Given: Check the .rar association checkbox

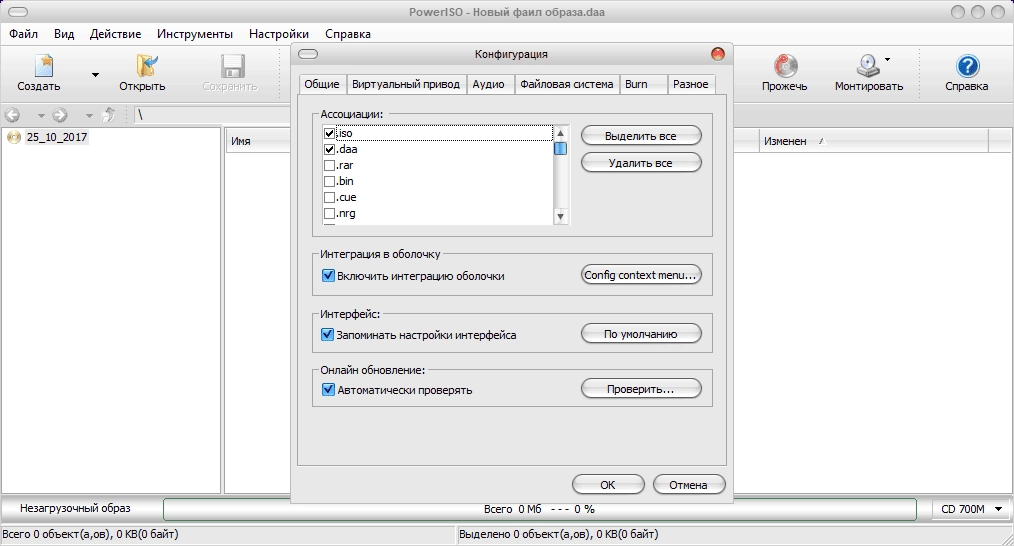Looking at the screenshot, I should [329, 166].
